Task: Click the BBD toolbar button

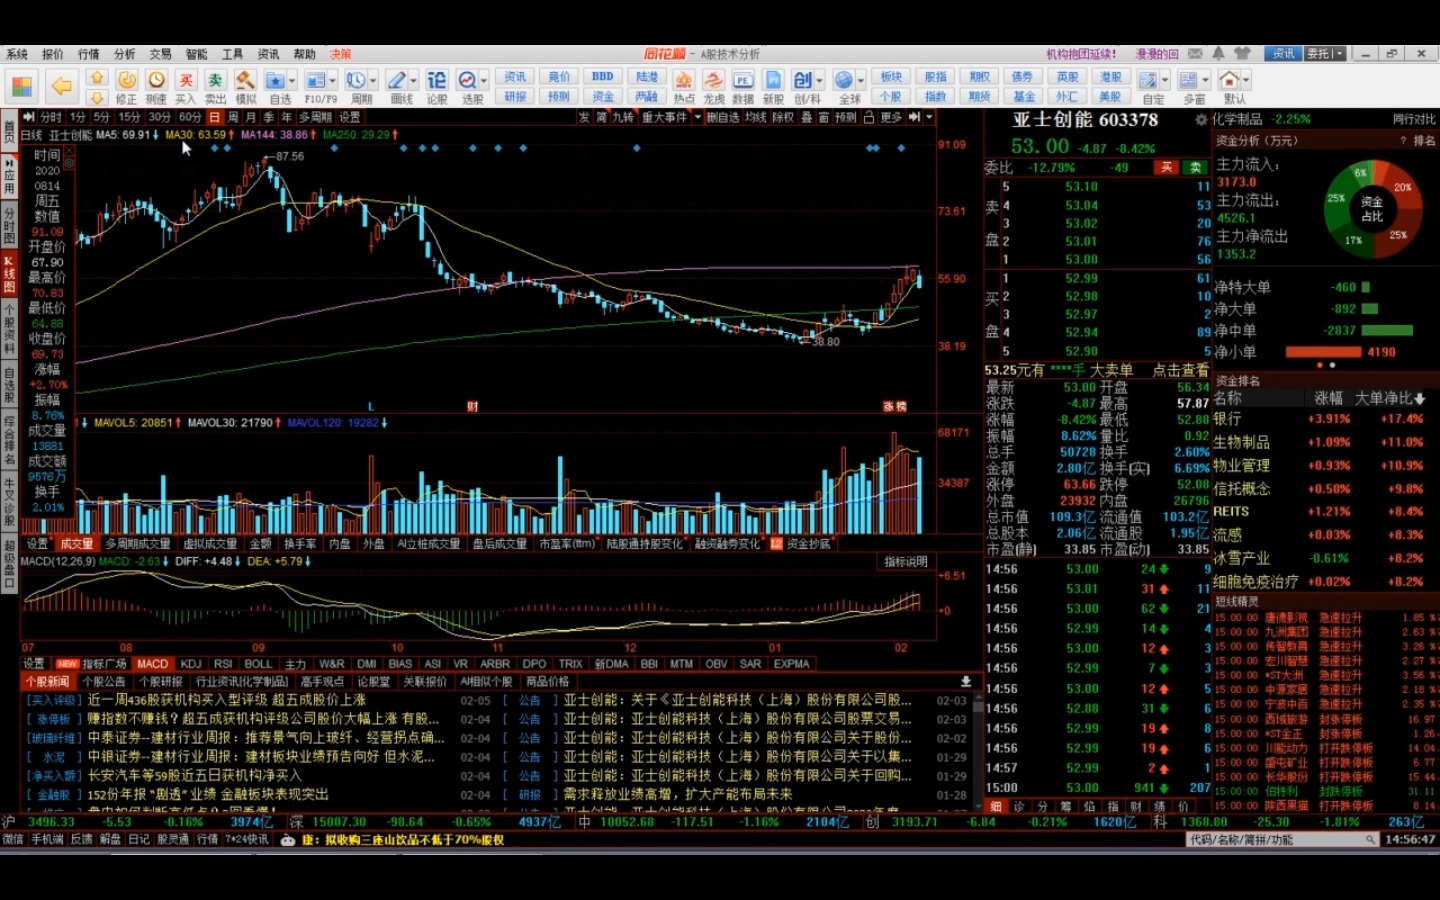Action: 603,77
